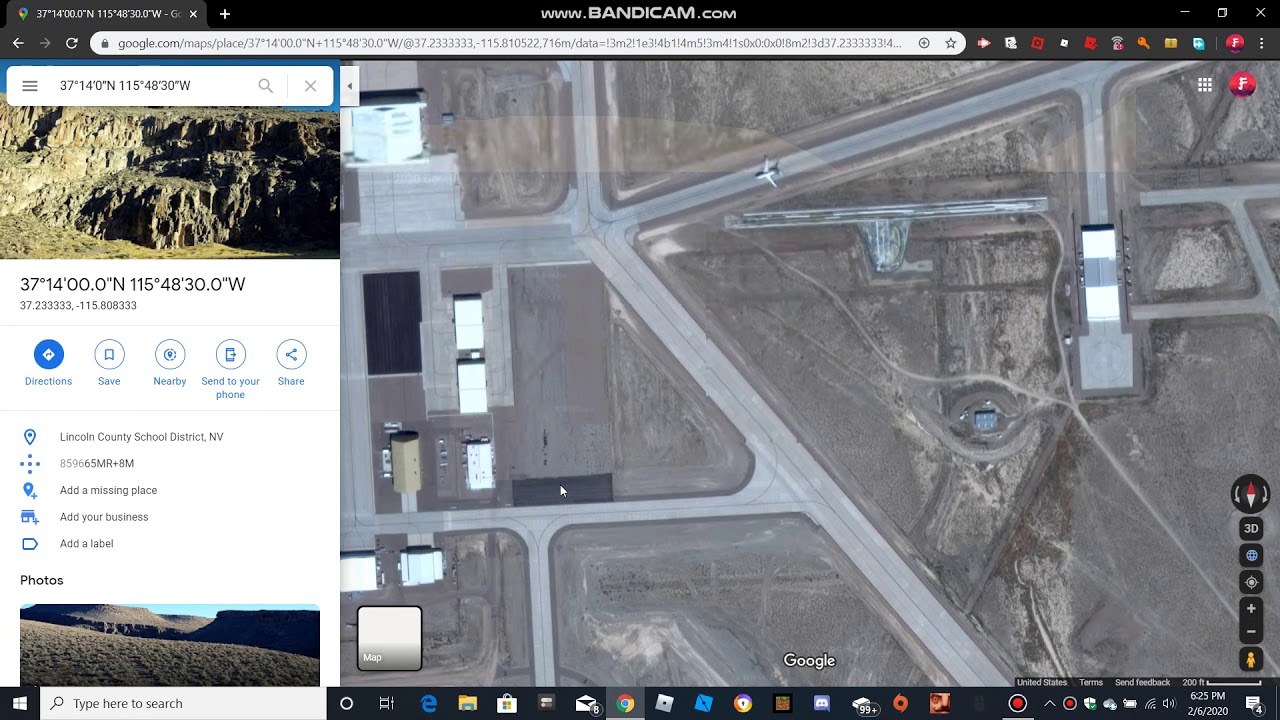Click the browser address bar
This screenshot has width=1280, height=720.
[510, 43]
